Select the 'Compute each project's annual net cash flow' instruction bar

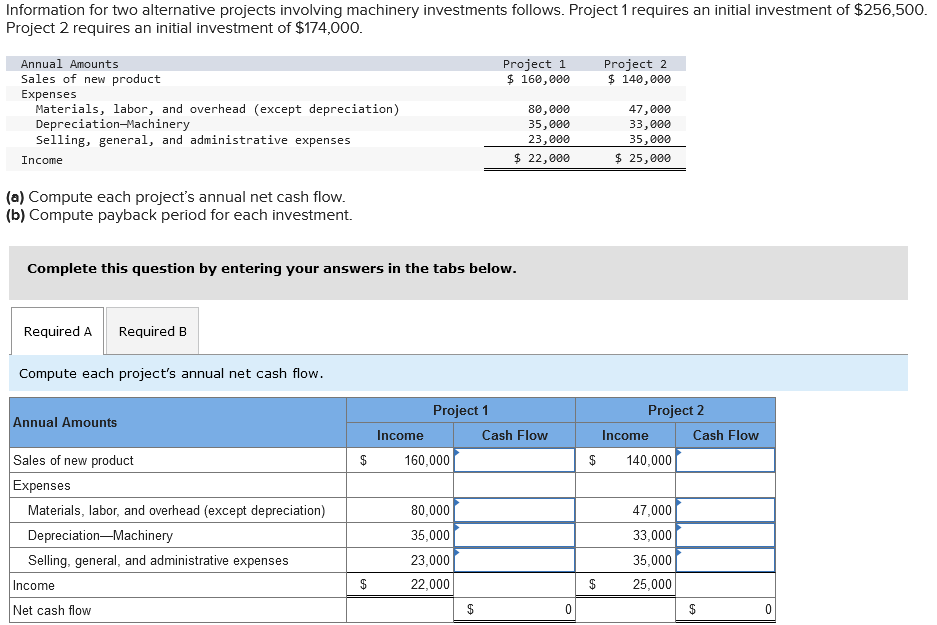[458, 373]
